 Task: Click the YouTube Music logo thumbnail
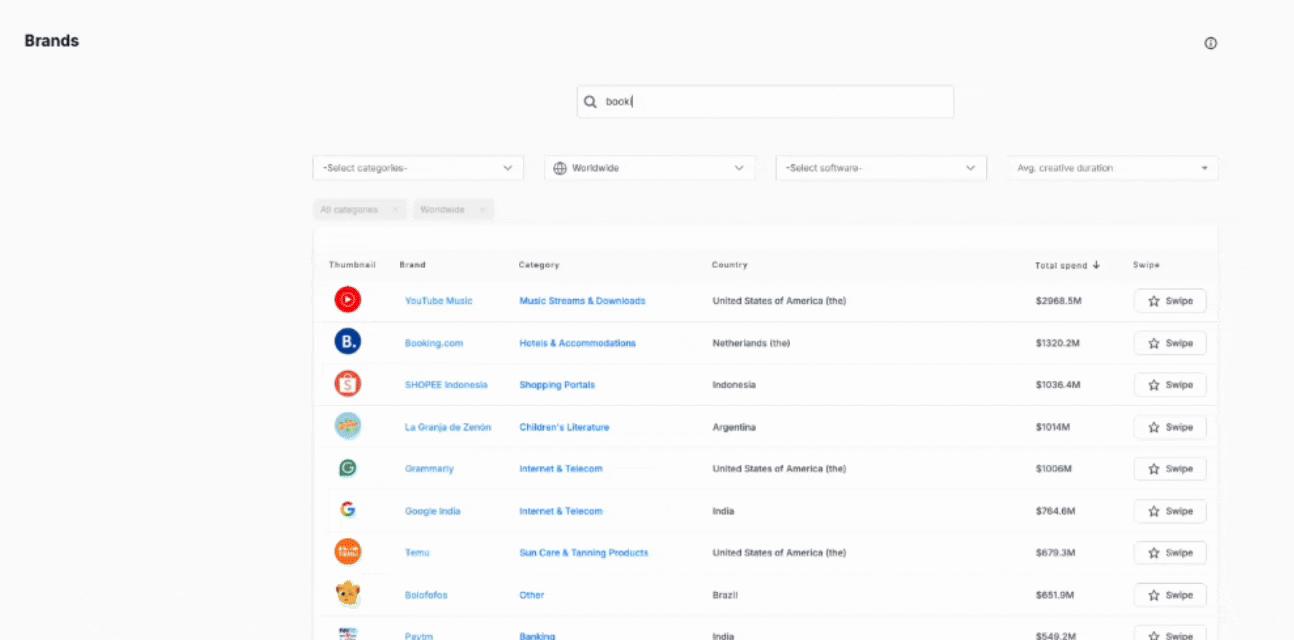click(347, 300)
